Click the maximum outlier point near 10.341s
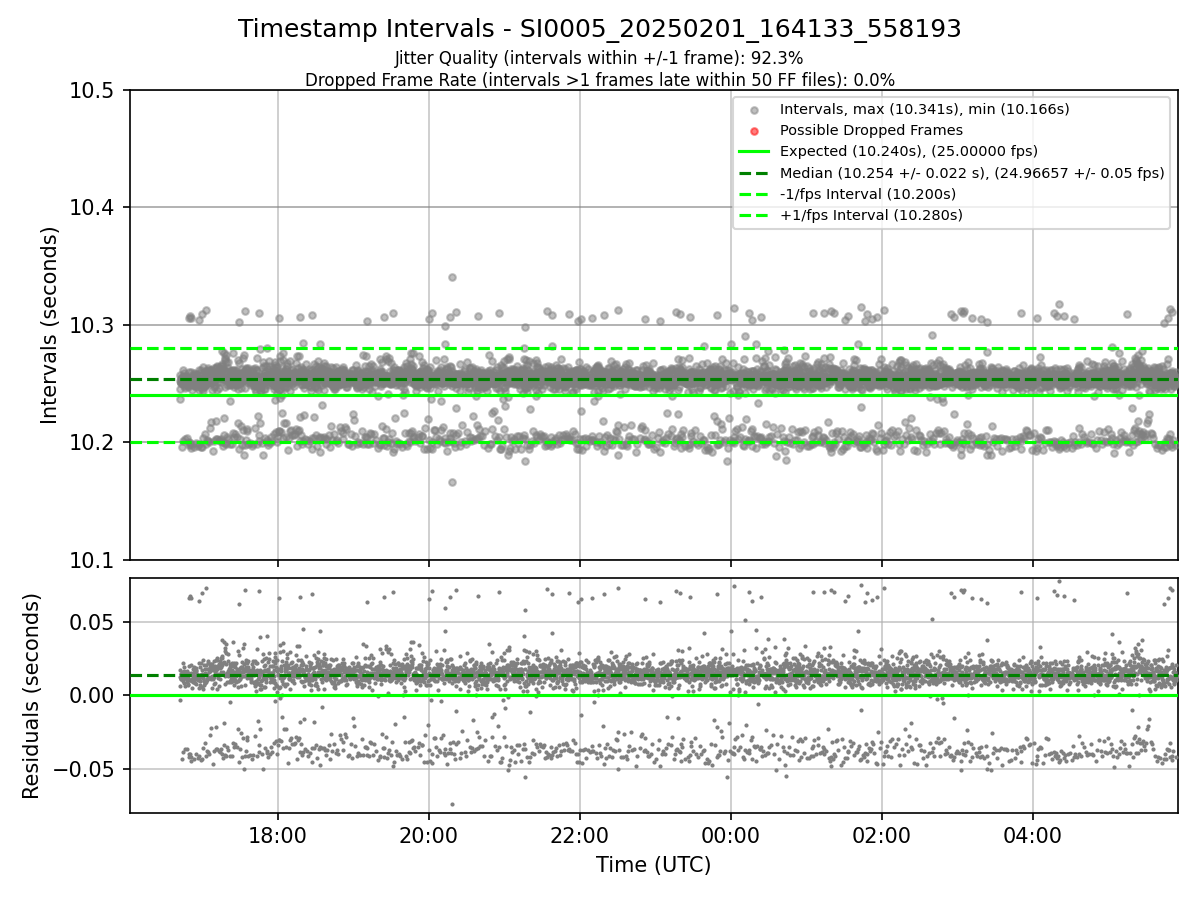The width and height of the screenshot is (1200, 900). (452, 277)
